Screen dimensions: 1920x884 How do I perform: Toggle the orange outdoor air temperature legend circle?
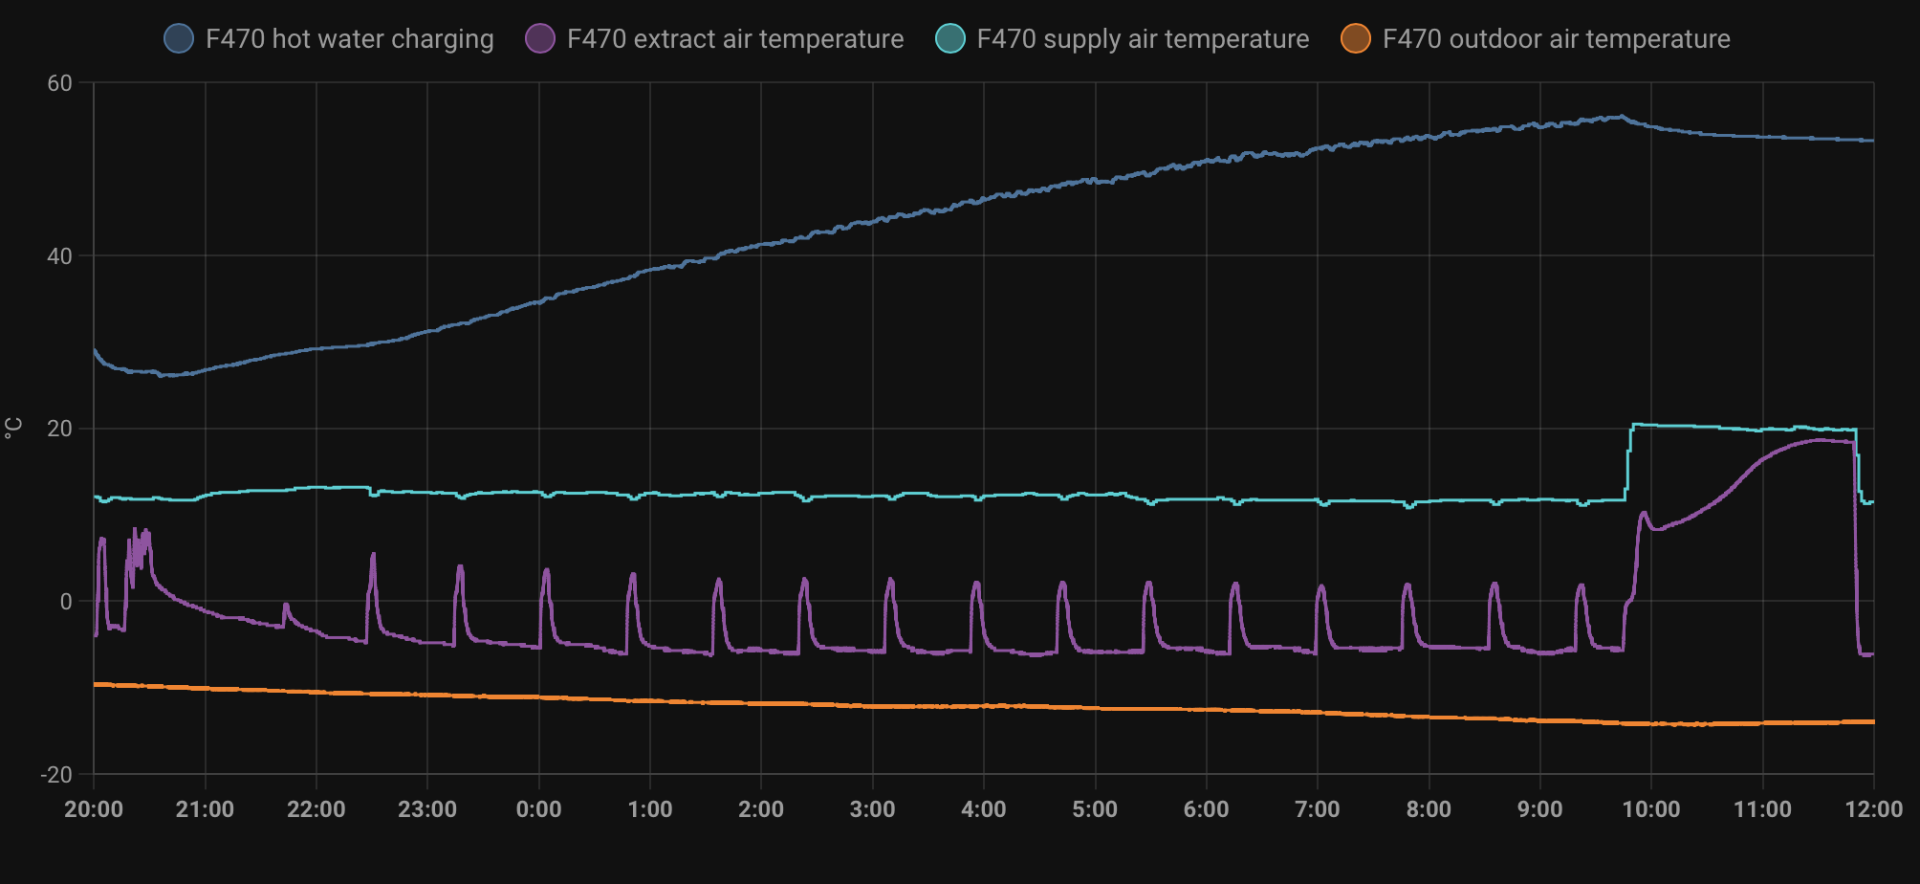point(1356,39)
